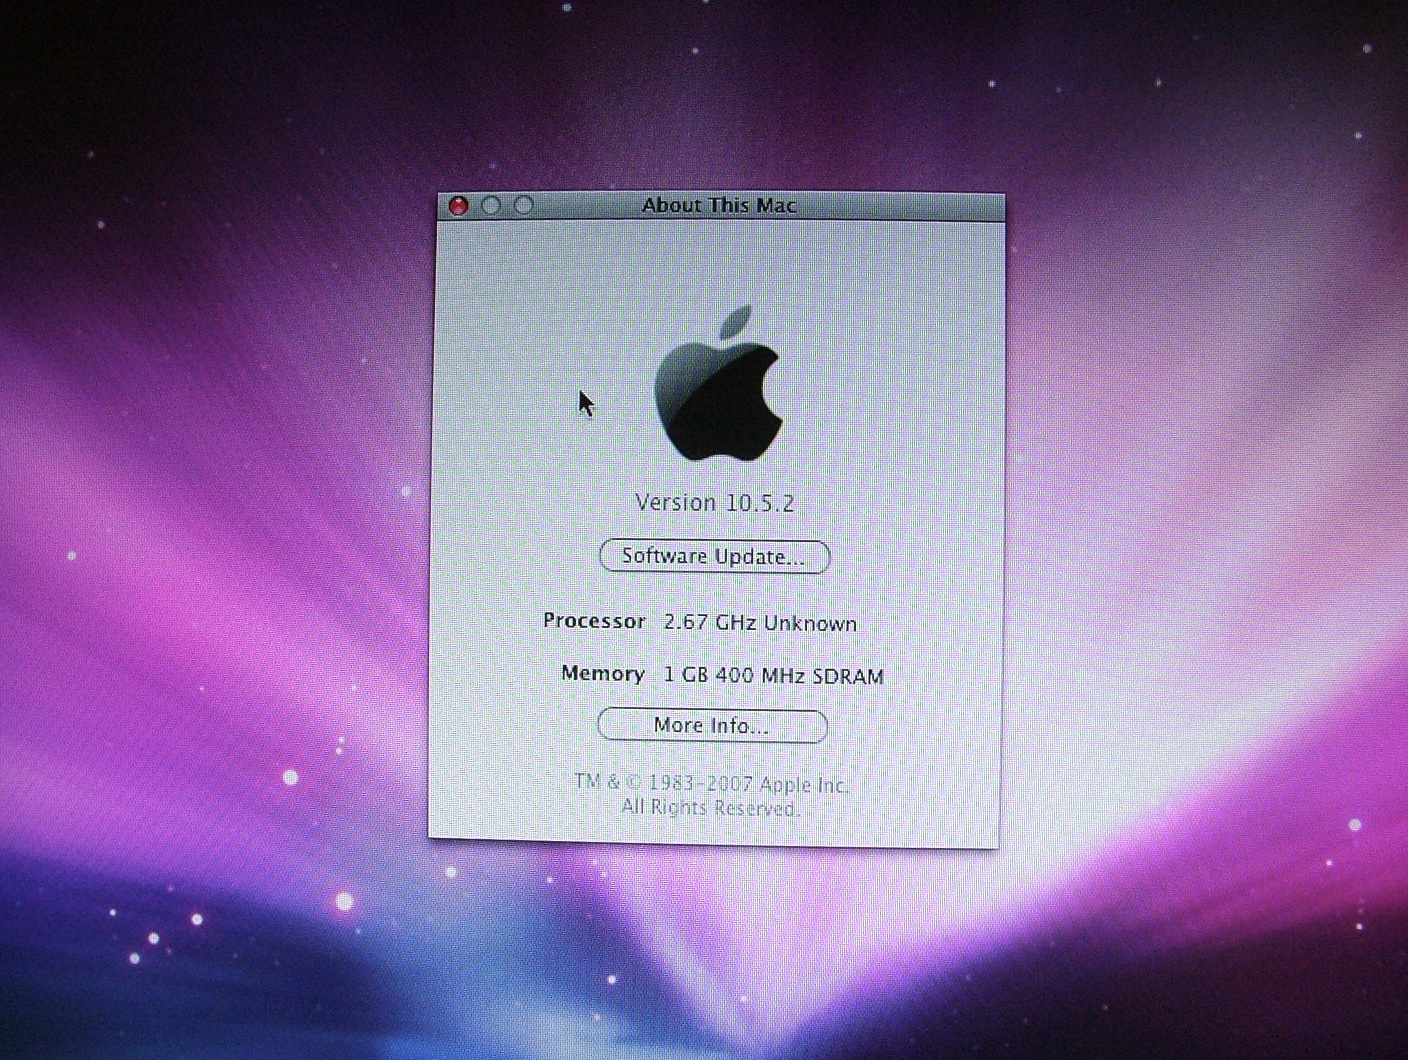This screenshot has width=1408, height=1060.
Task: Open More Info... for system details
Action: 712,726
